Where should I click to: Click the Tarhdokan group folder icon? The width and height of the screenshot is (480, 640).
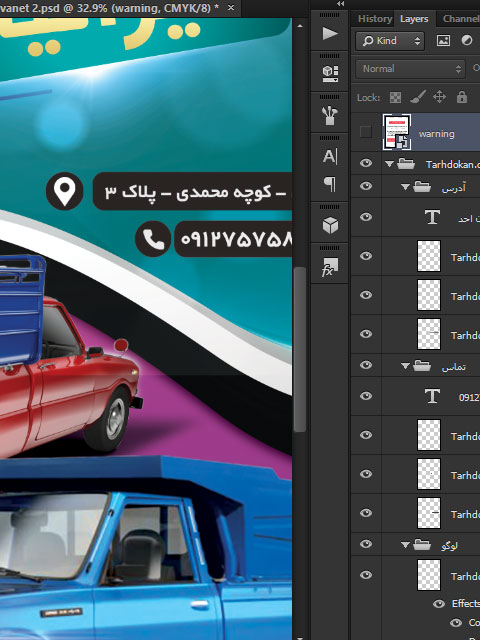[x=406, y=164]
